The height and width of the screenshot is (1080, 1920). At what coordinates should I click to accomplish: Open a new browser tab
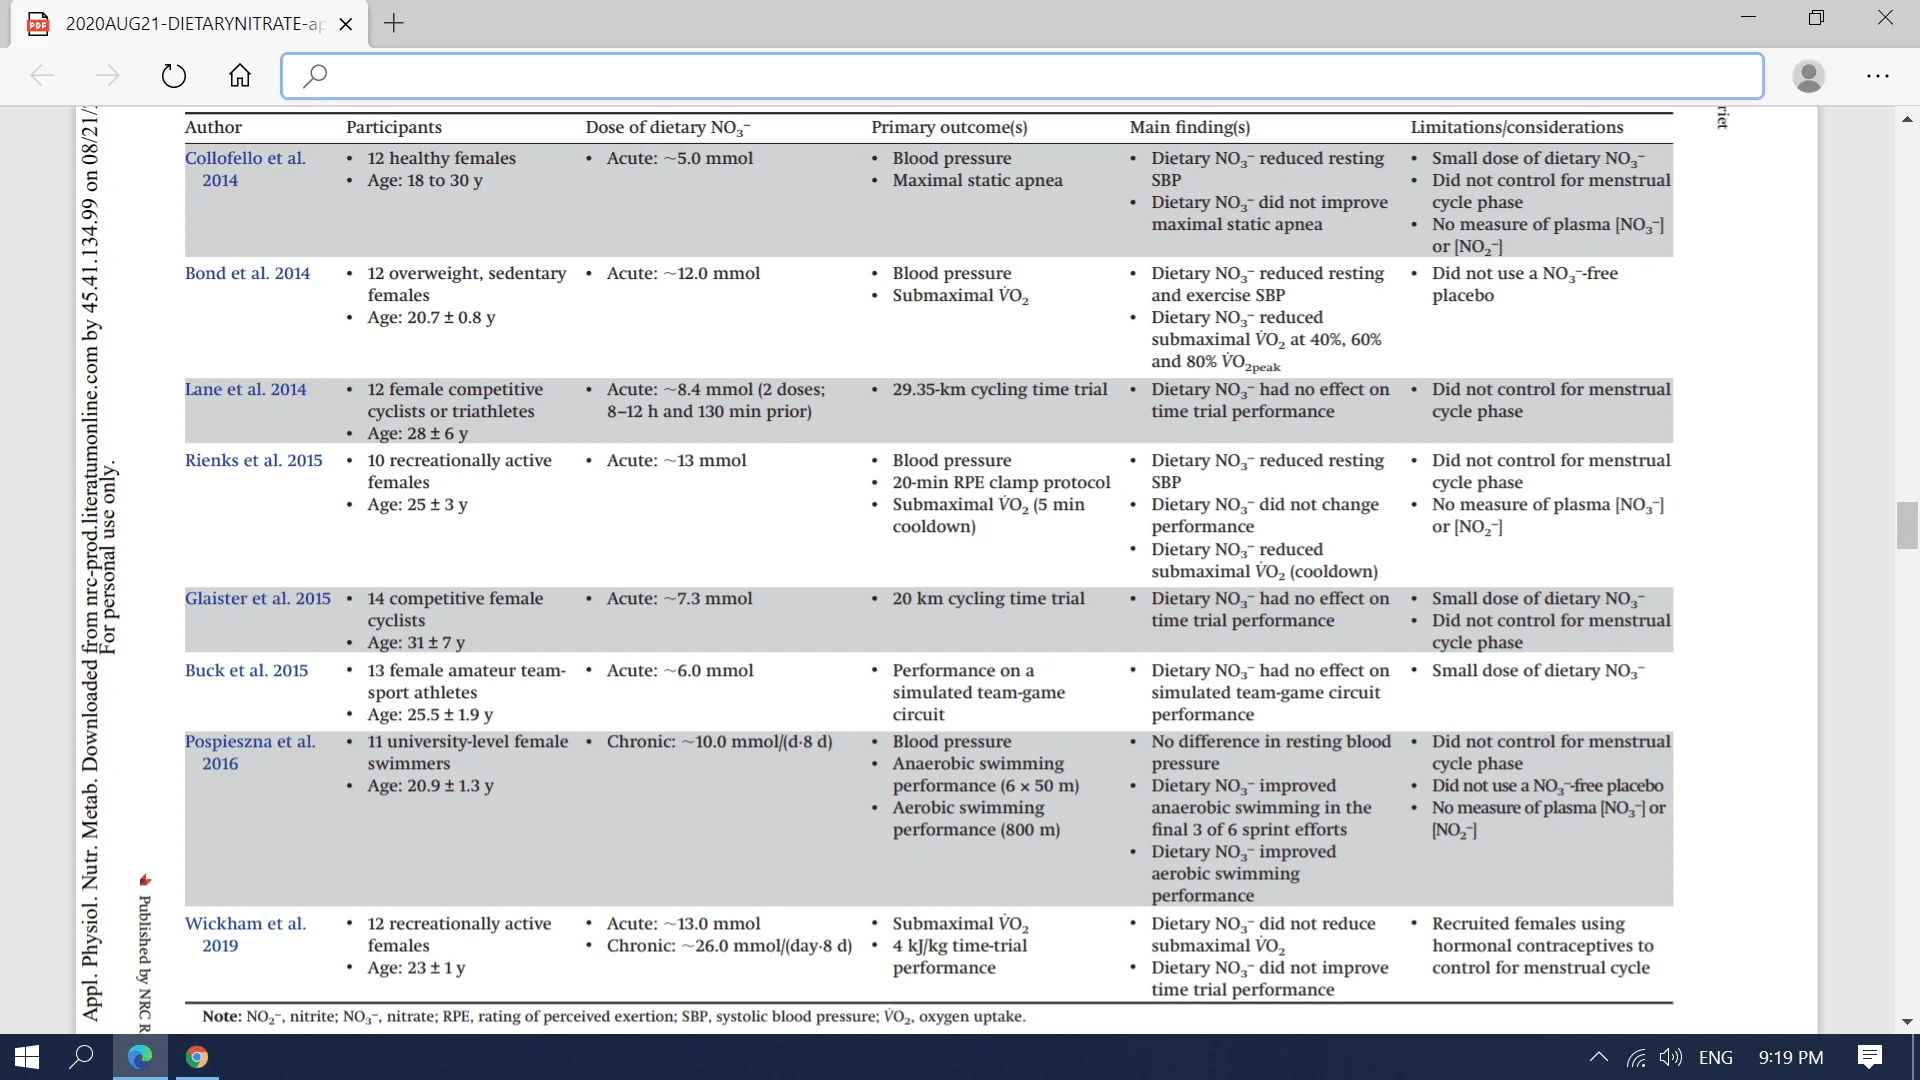coord(394,23)
